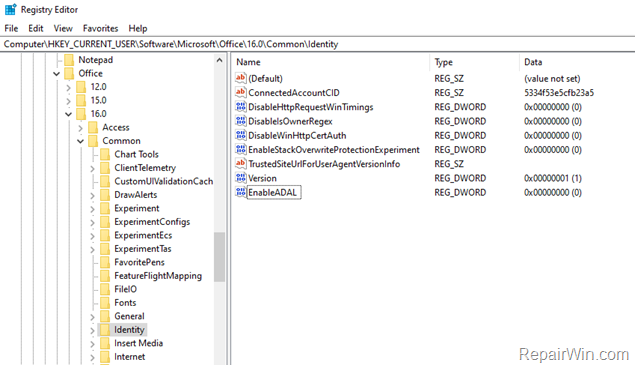
Task: Expand the 12.0 key
Action: click(68, 88)
